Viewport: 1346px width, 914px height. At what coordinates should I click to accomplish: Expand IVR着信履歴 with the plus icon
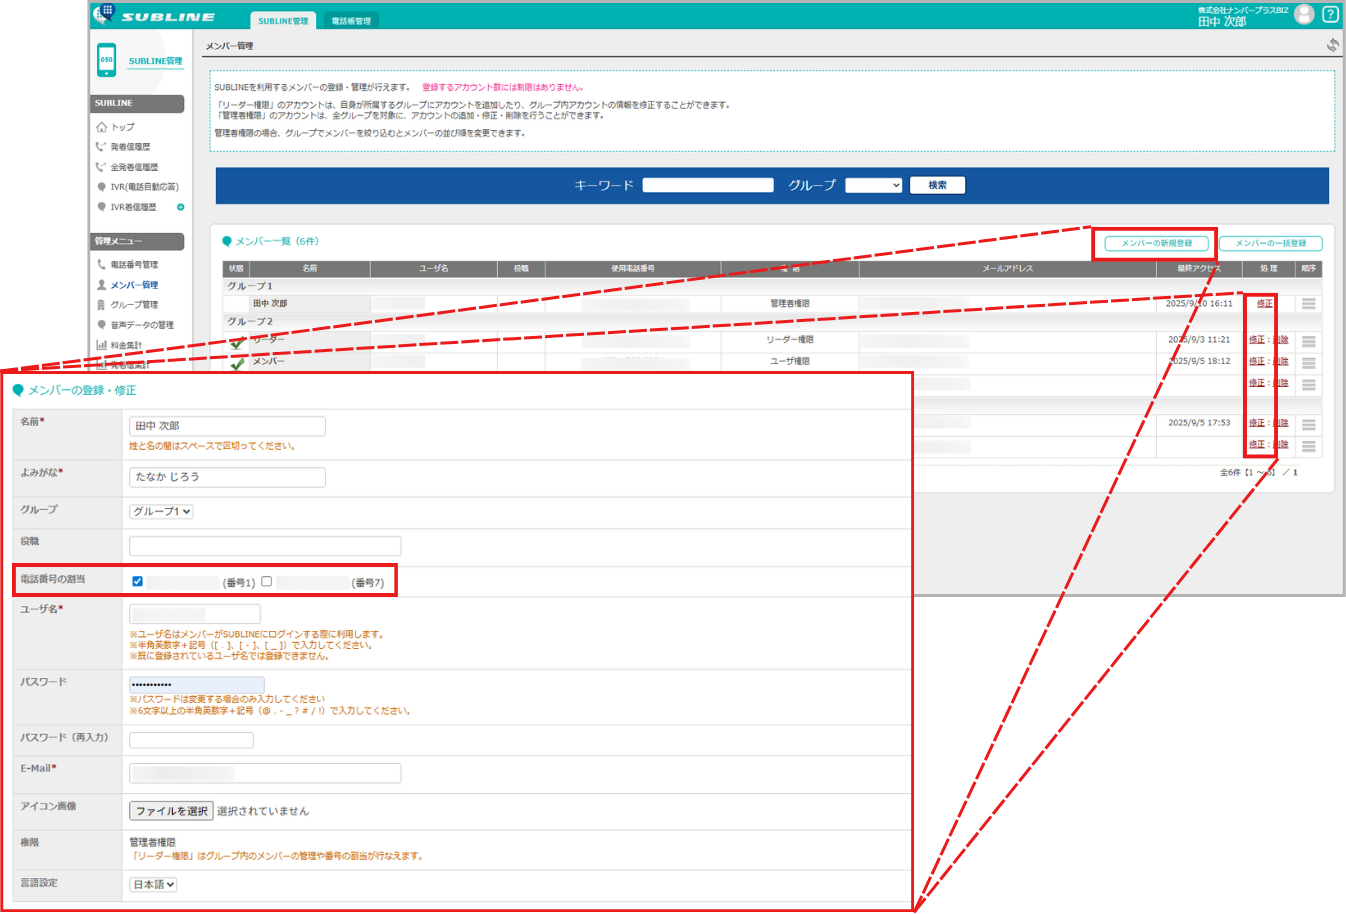click(x=181, y=207)
